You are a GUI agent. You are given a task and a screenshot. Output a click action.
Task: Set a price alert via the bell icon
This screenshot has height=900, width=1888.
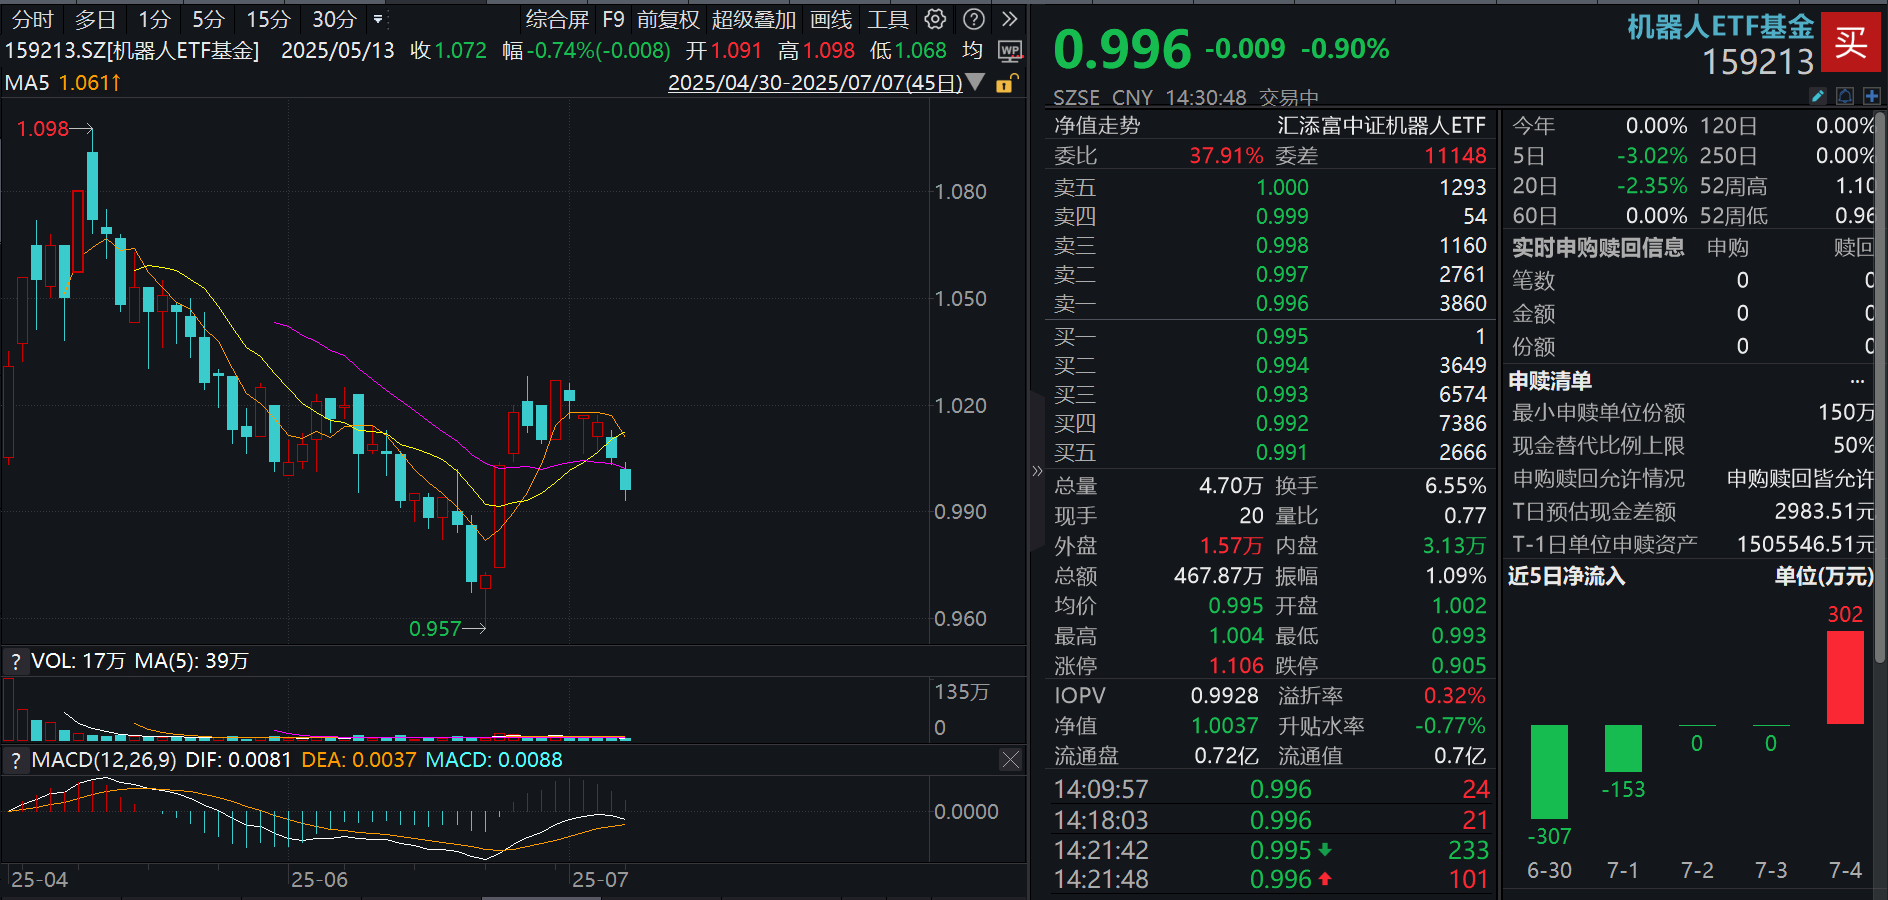[x=1843, y=96]
